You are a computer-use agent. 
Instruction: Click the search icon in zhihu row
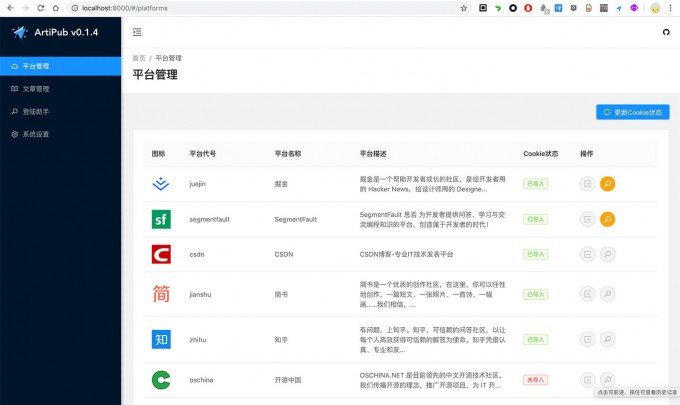coord(608,340)
